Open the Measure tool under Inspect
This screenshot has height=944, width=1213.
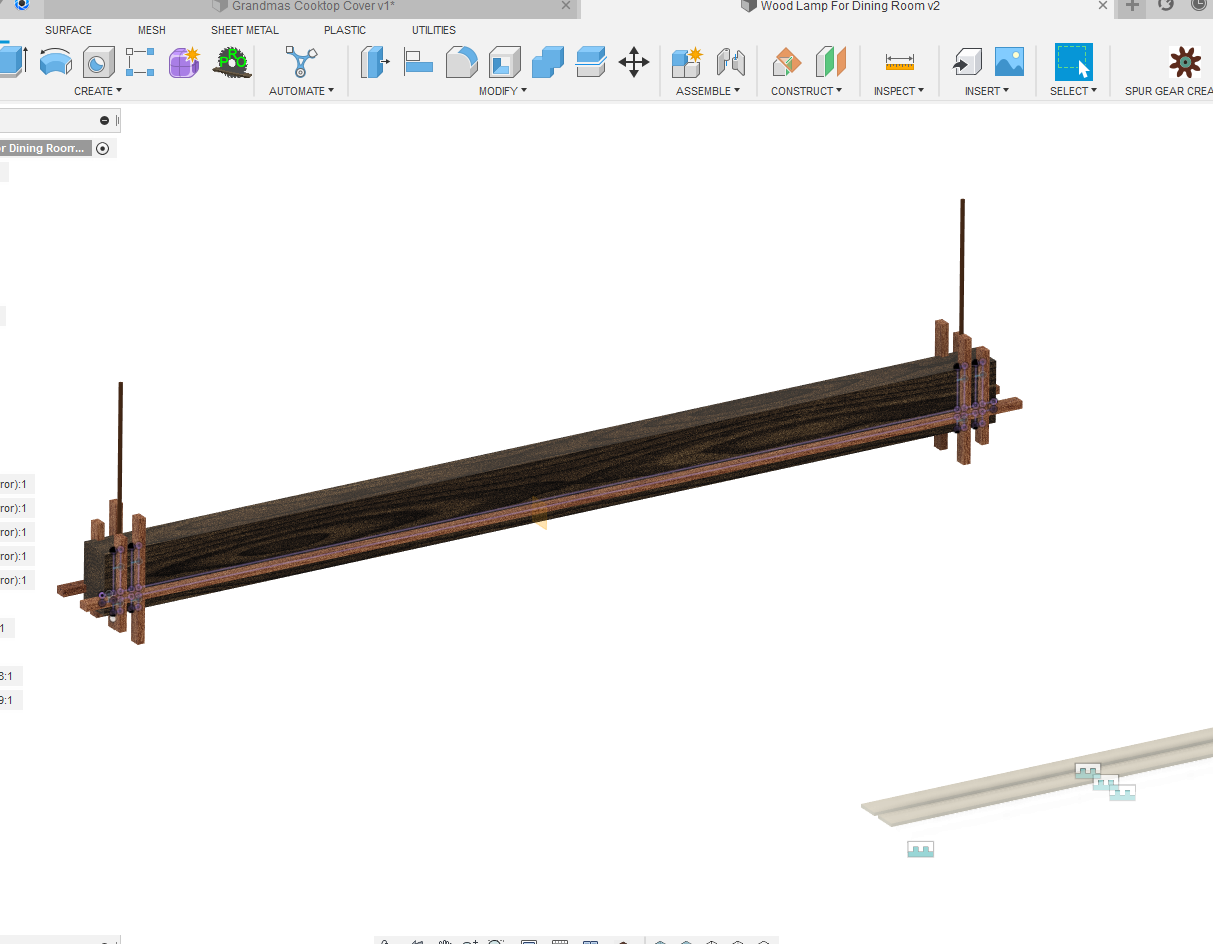(x=899, y=62)
